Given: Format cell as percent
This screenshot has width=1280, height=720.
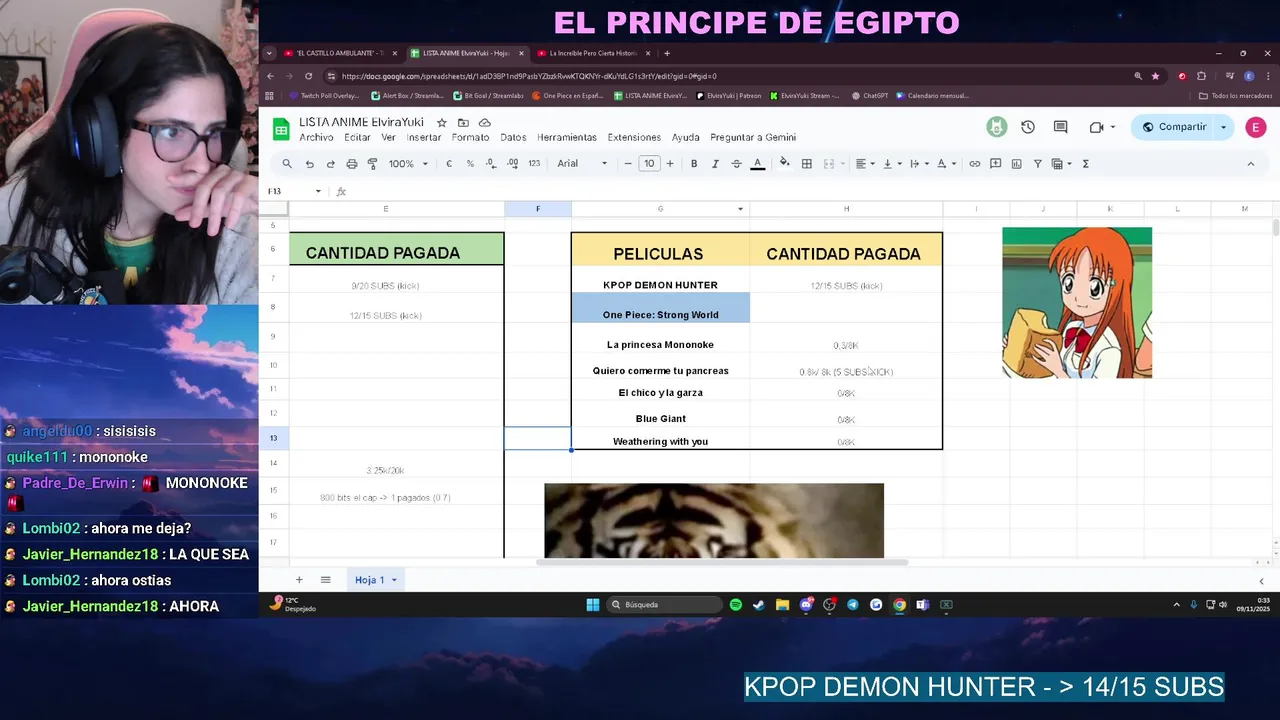Looking at the screenshot, I should pos(470,164).
